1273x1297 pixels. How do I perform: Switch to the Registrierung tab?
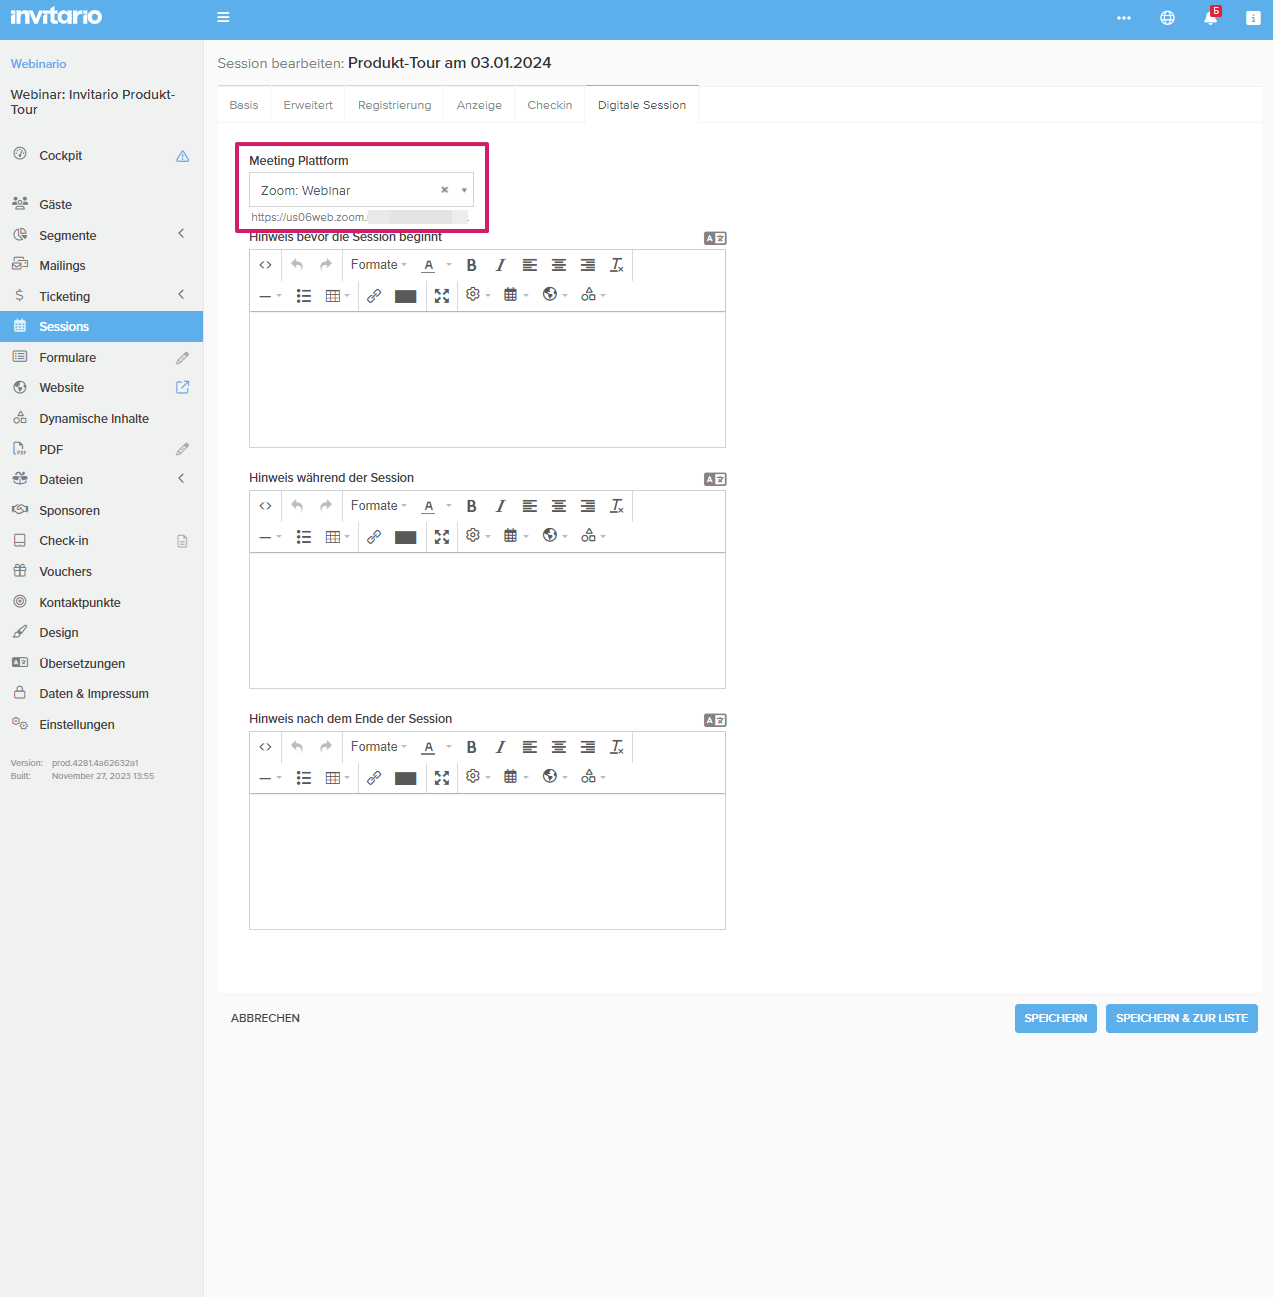(394, 105)
